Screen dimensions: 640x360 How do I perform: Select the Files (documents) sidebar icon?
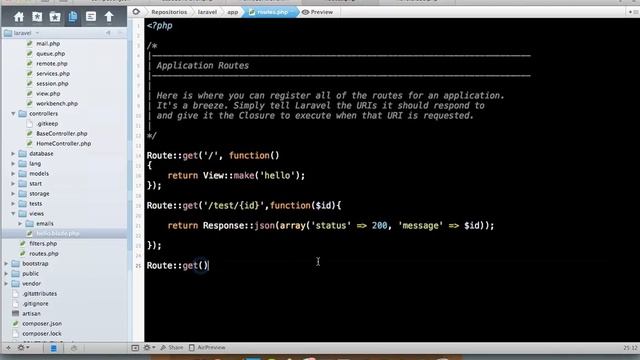[x=73, y=17]
